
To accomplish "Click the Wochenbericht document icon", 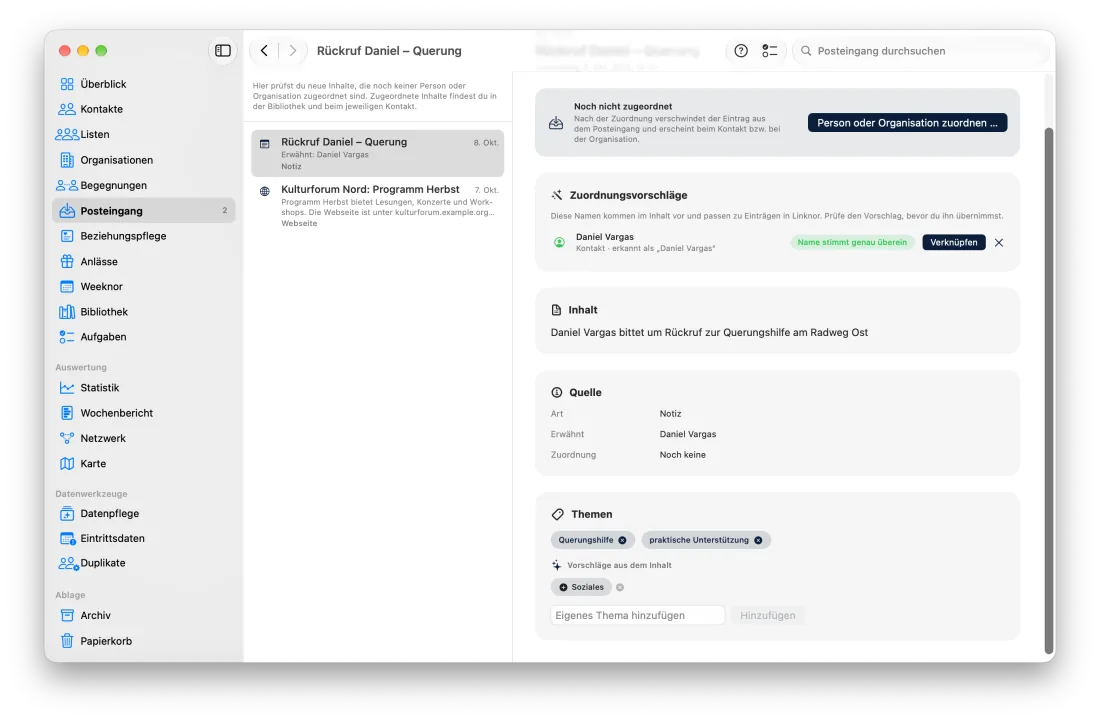I will 67,413.
